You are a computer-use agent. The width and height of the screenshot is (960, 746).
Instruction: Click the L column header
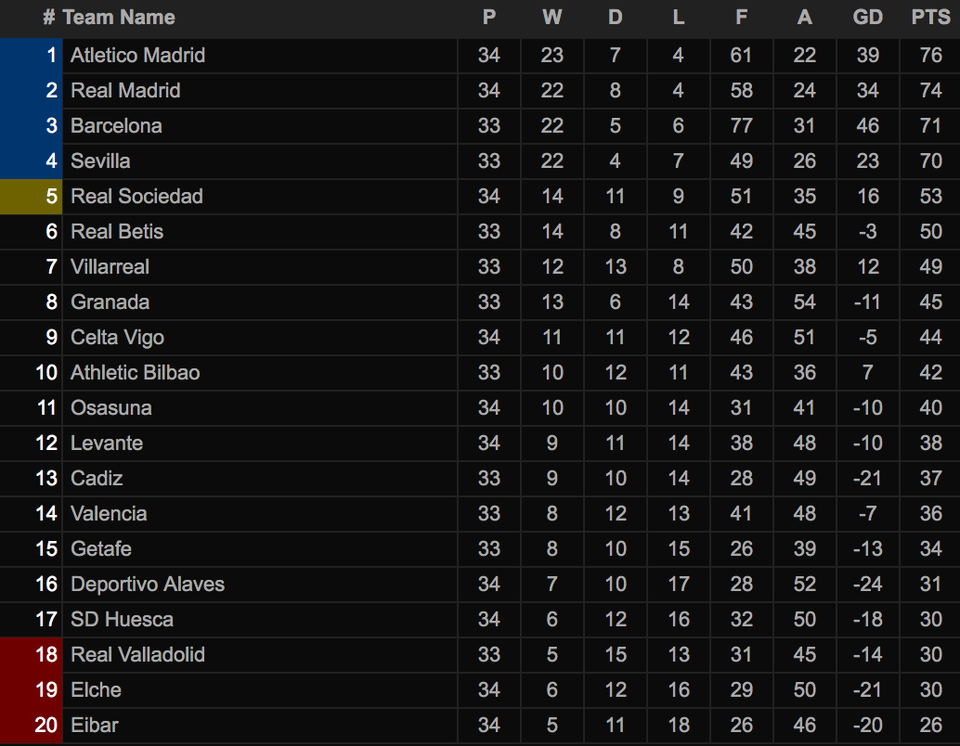coord(678,17)
